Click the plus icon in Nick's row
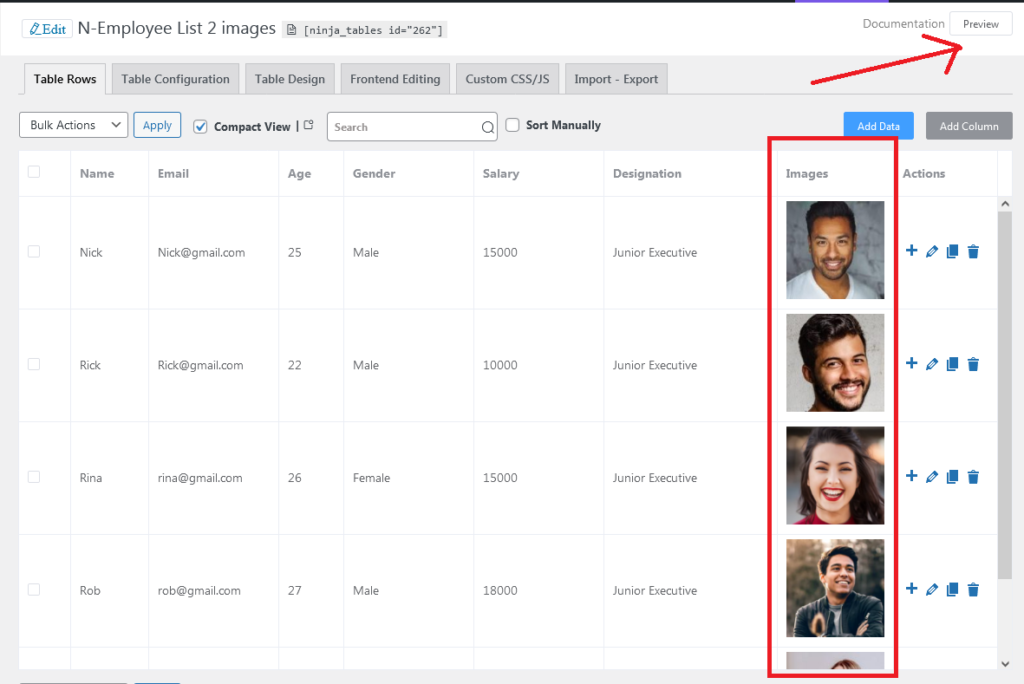1024x684 pixels. [911, 251]
